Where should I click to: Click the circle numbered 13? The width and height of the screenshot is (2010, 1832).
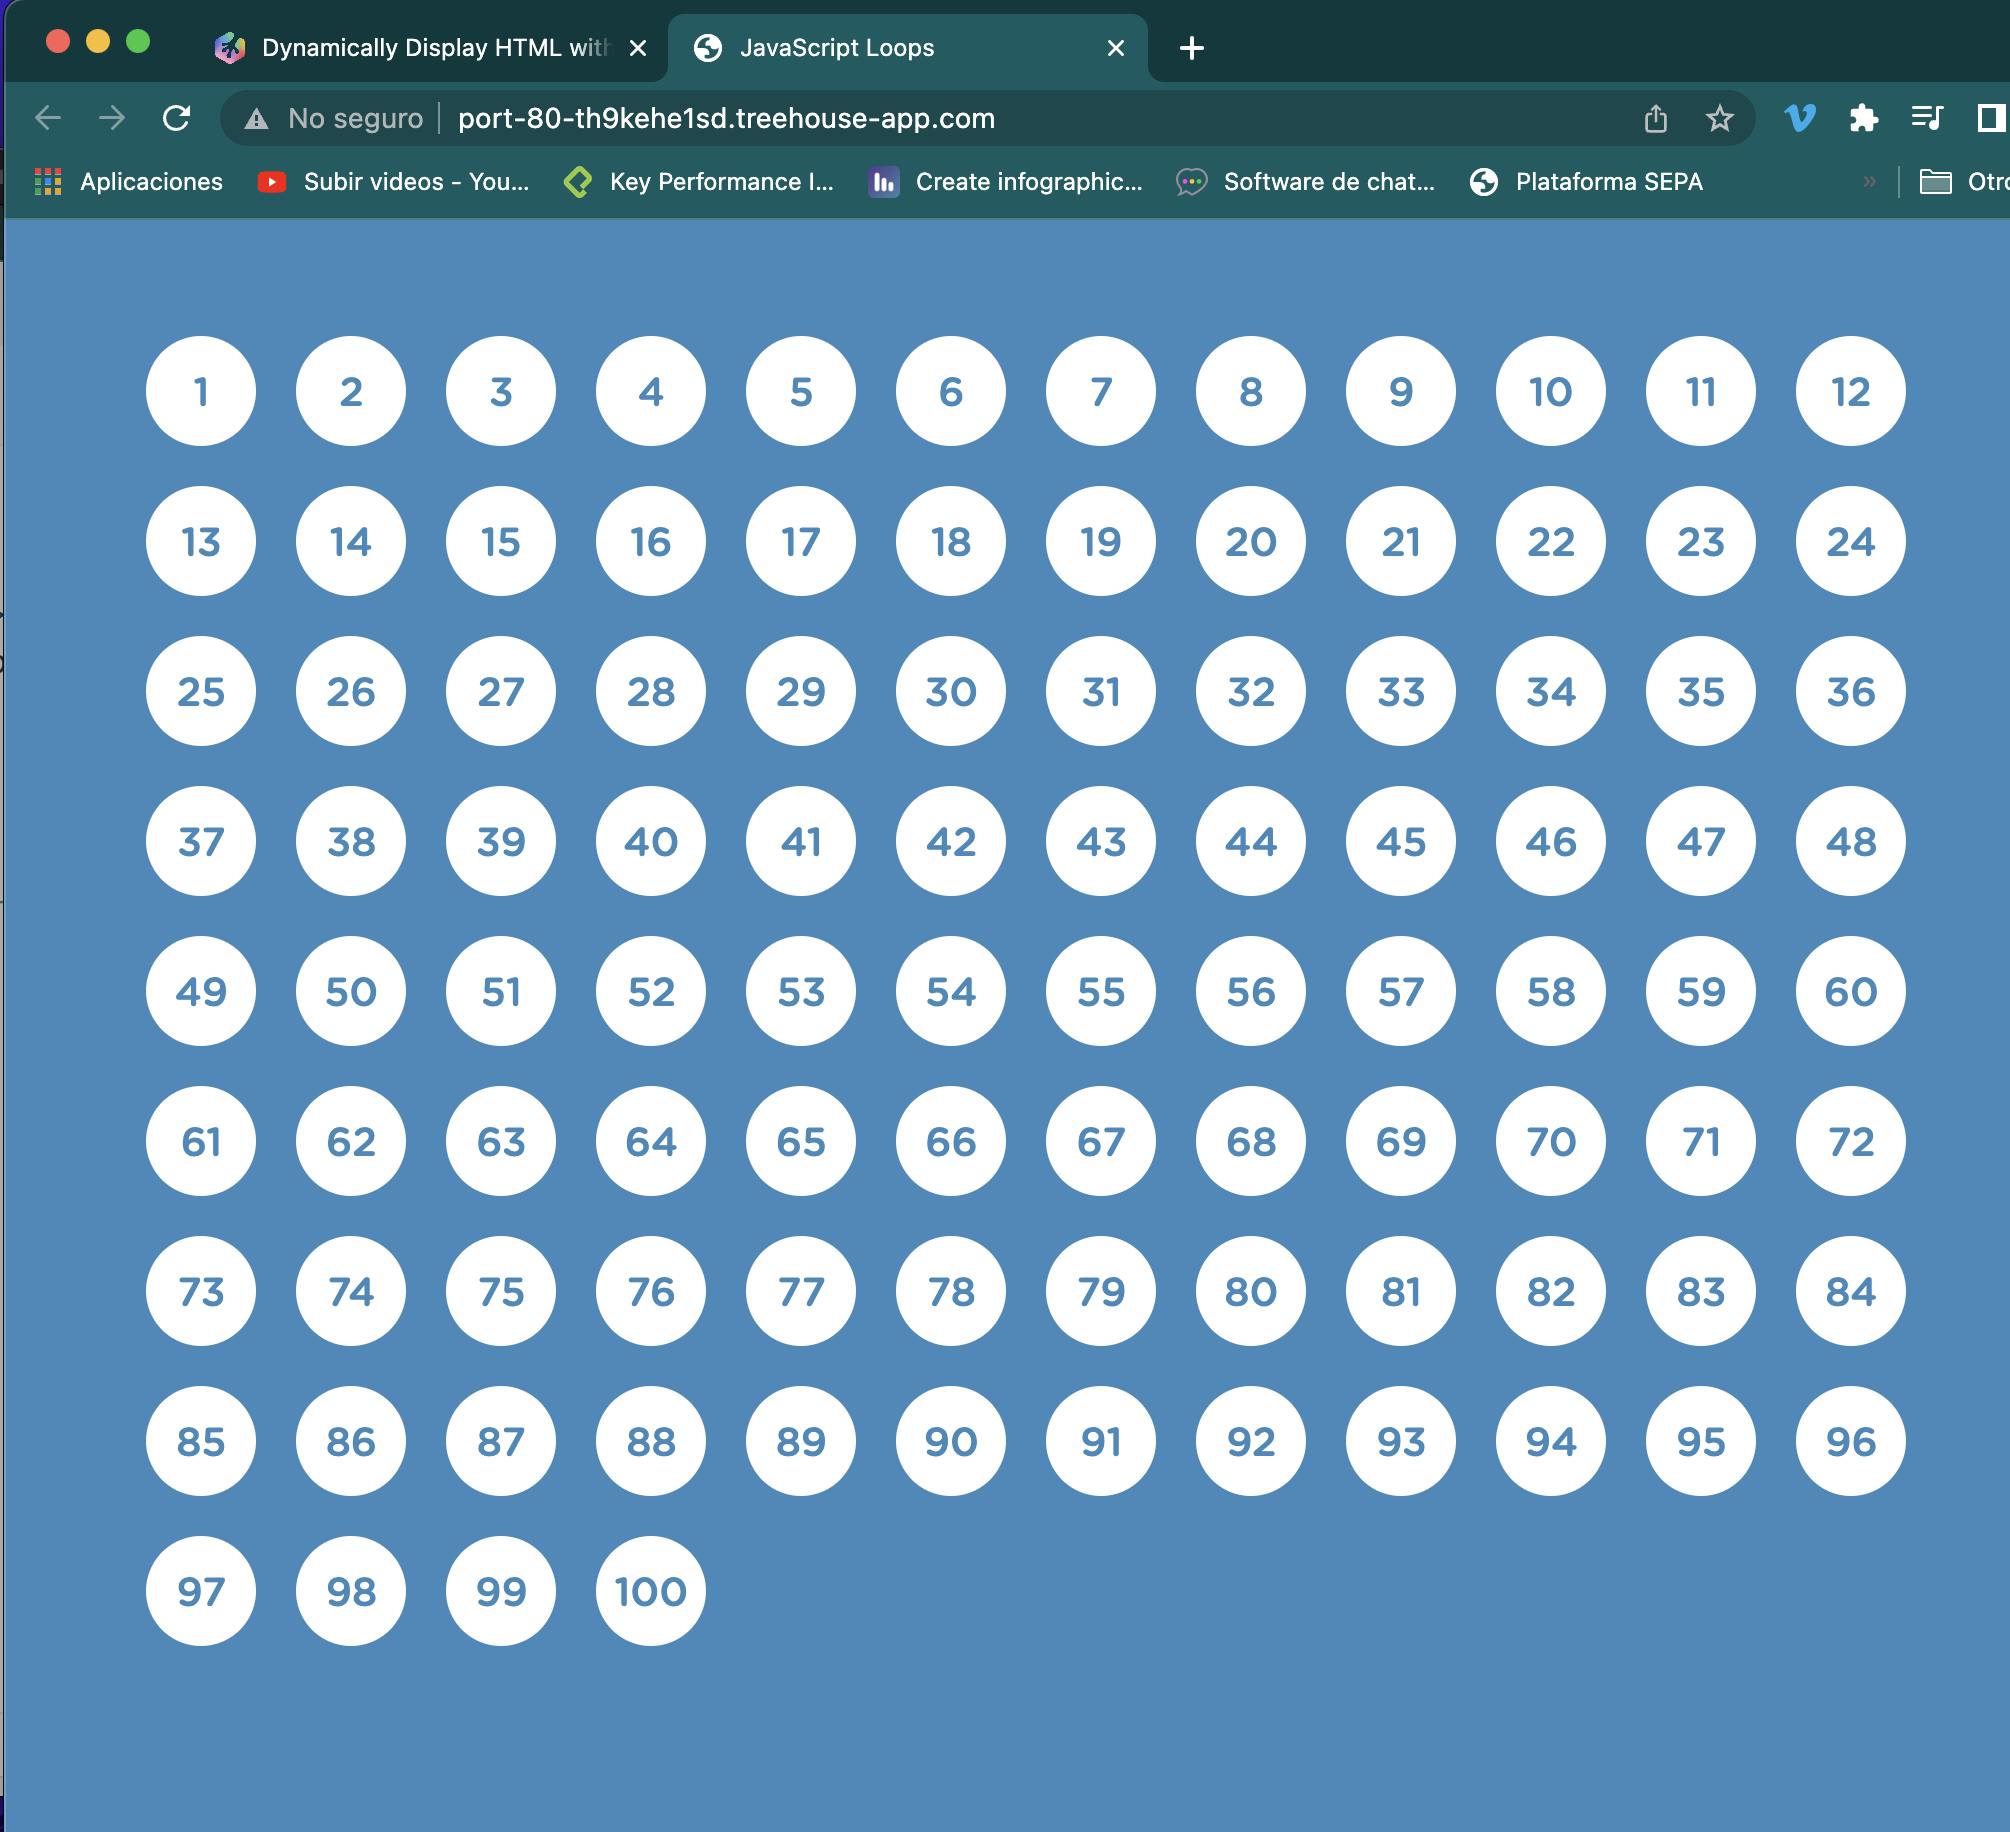coord(201,541)
